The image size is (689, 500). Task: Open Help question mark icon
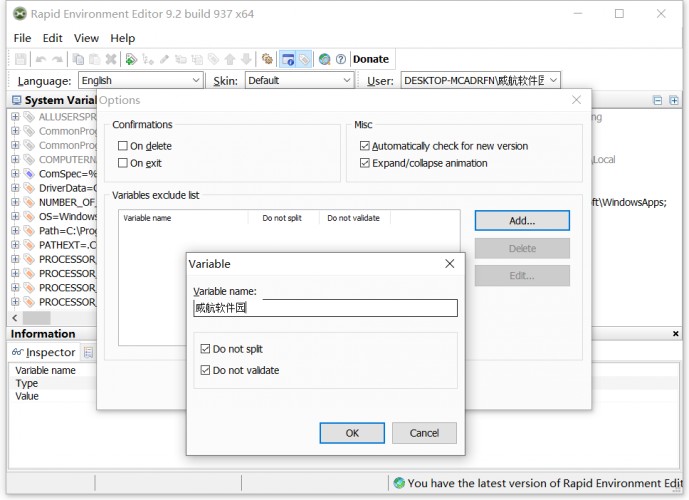pyautogui.click(x=341, y=59)
